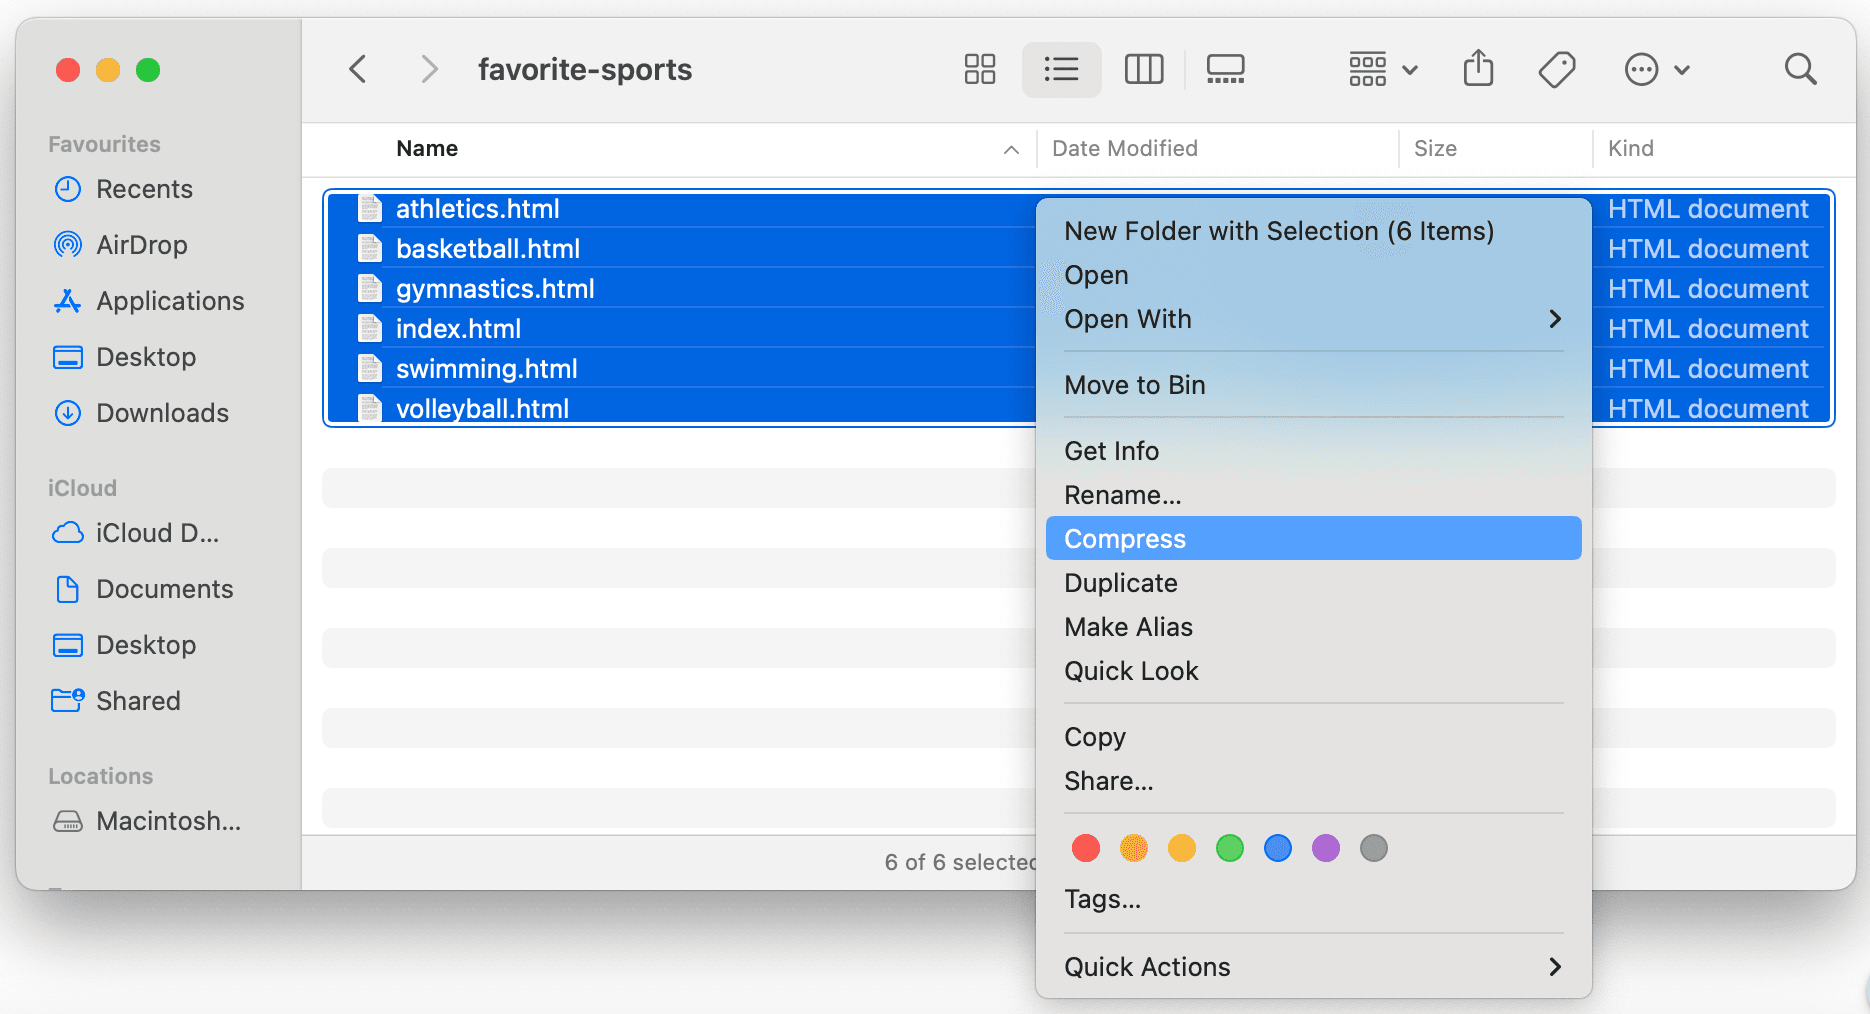
Task: Choose Move to Bin
Action: point(1313,385)
